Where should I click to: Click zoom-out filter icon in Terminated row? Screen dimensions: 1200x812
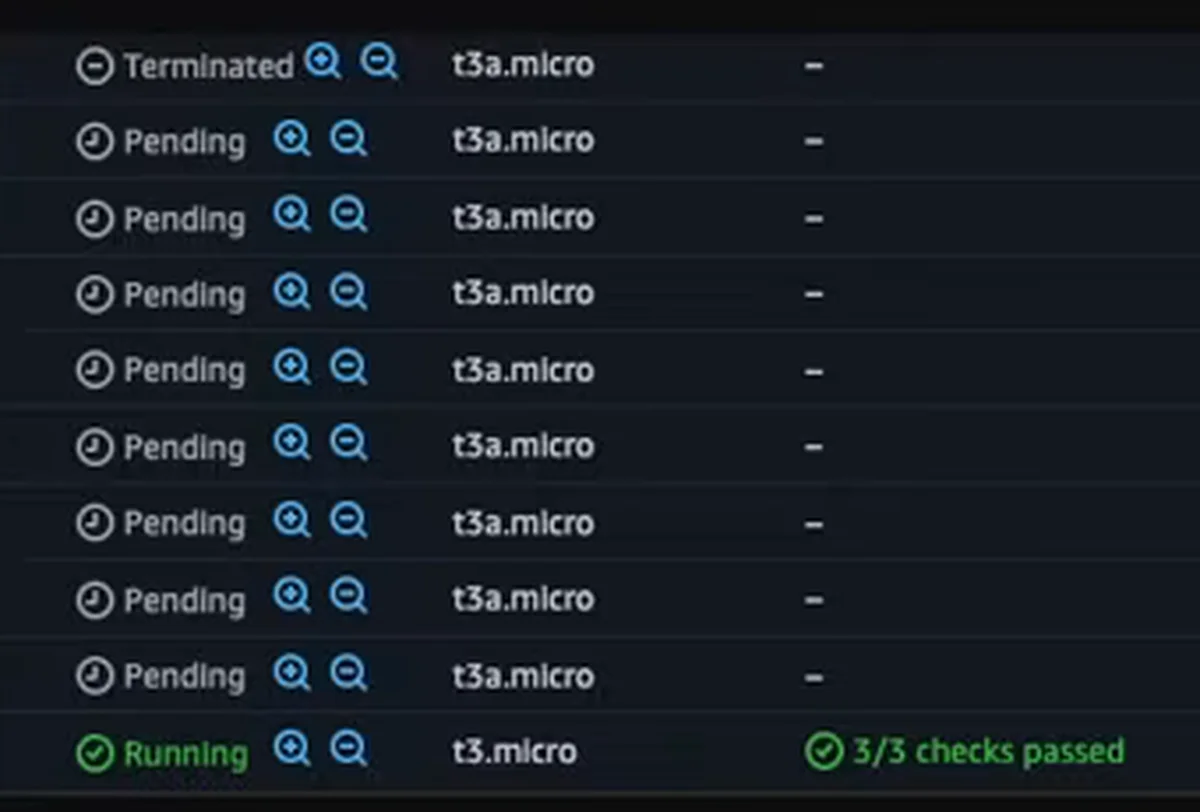380,63
